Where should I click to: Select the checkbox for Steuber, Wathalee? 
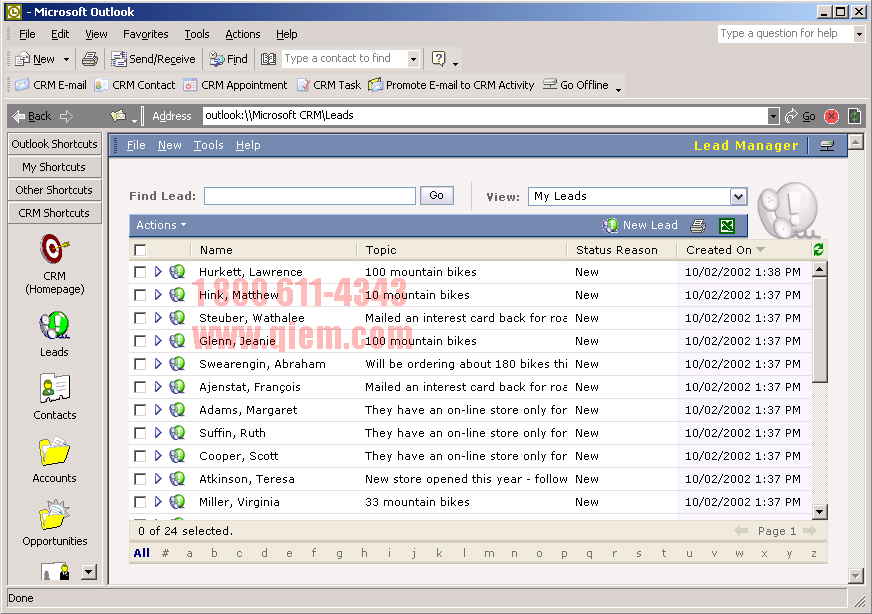(140, 318)
